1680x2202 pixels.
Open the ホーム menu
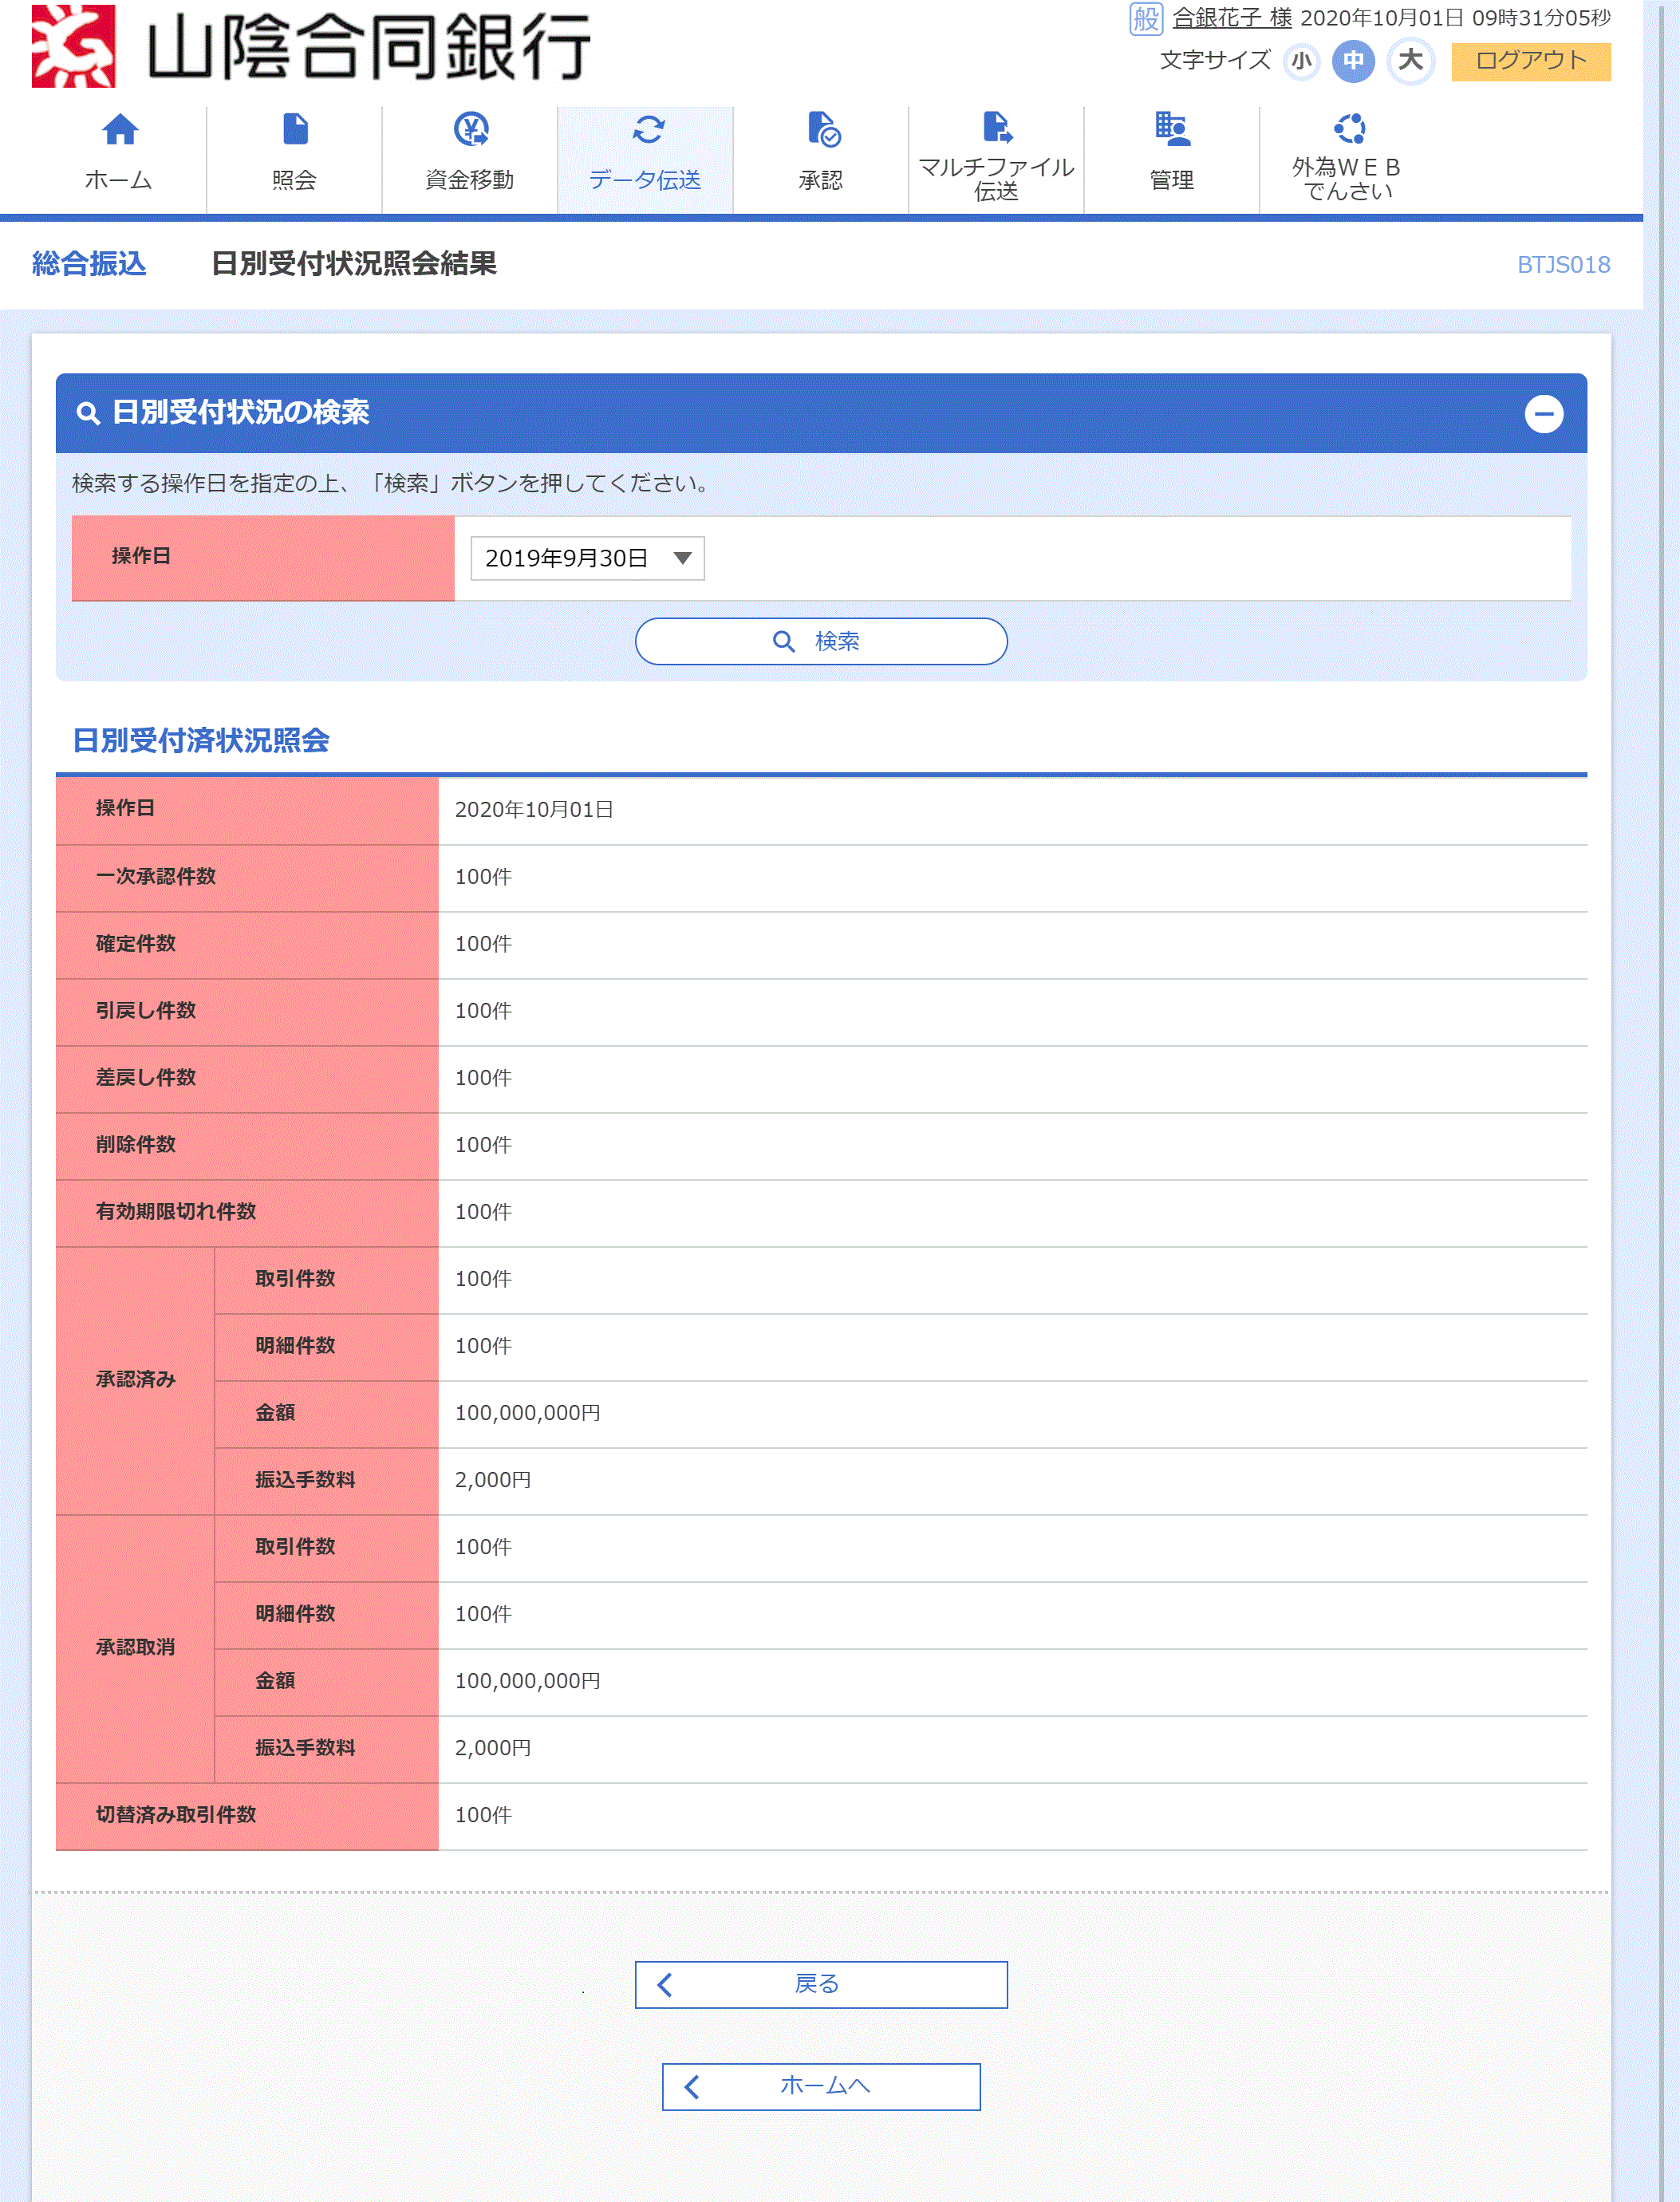point(119,159)
